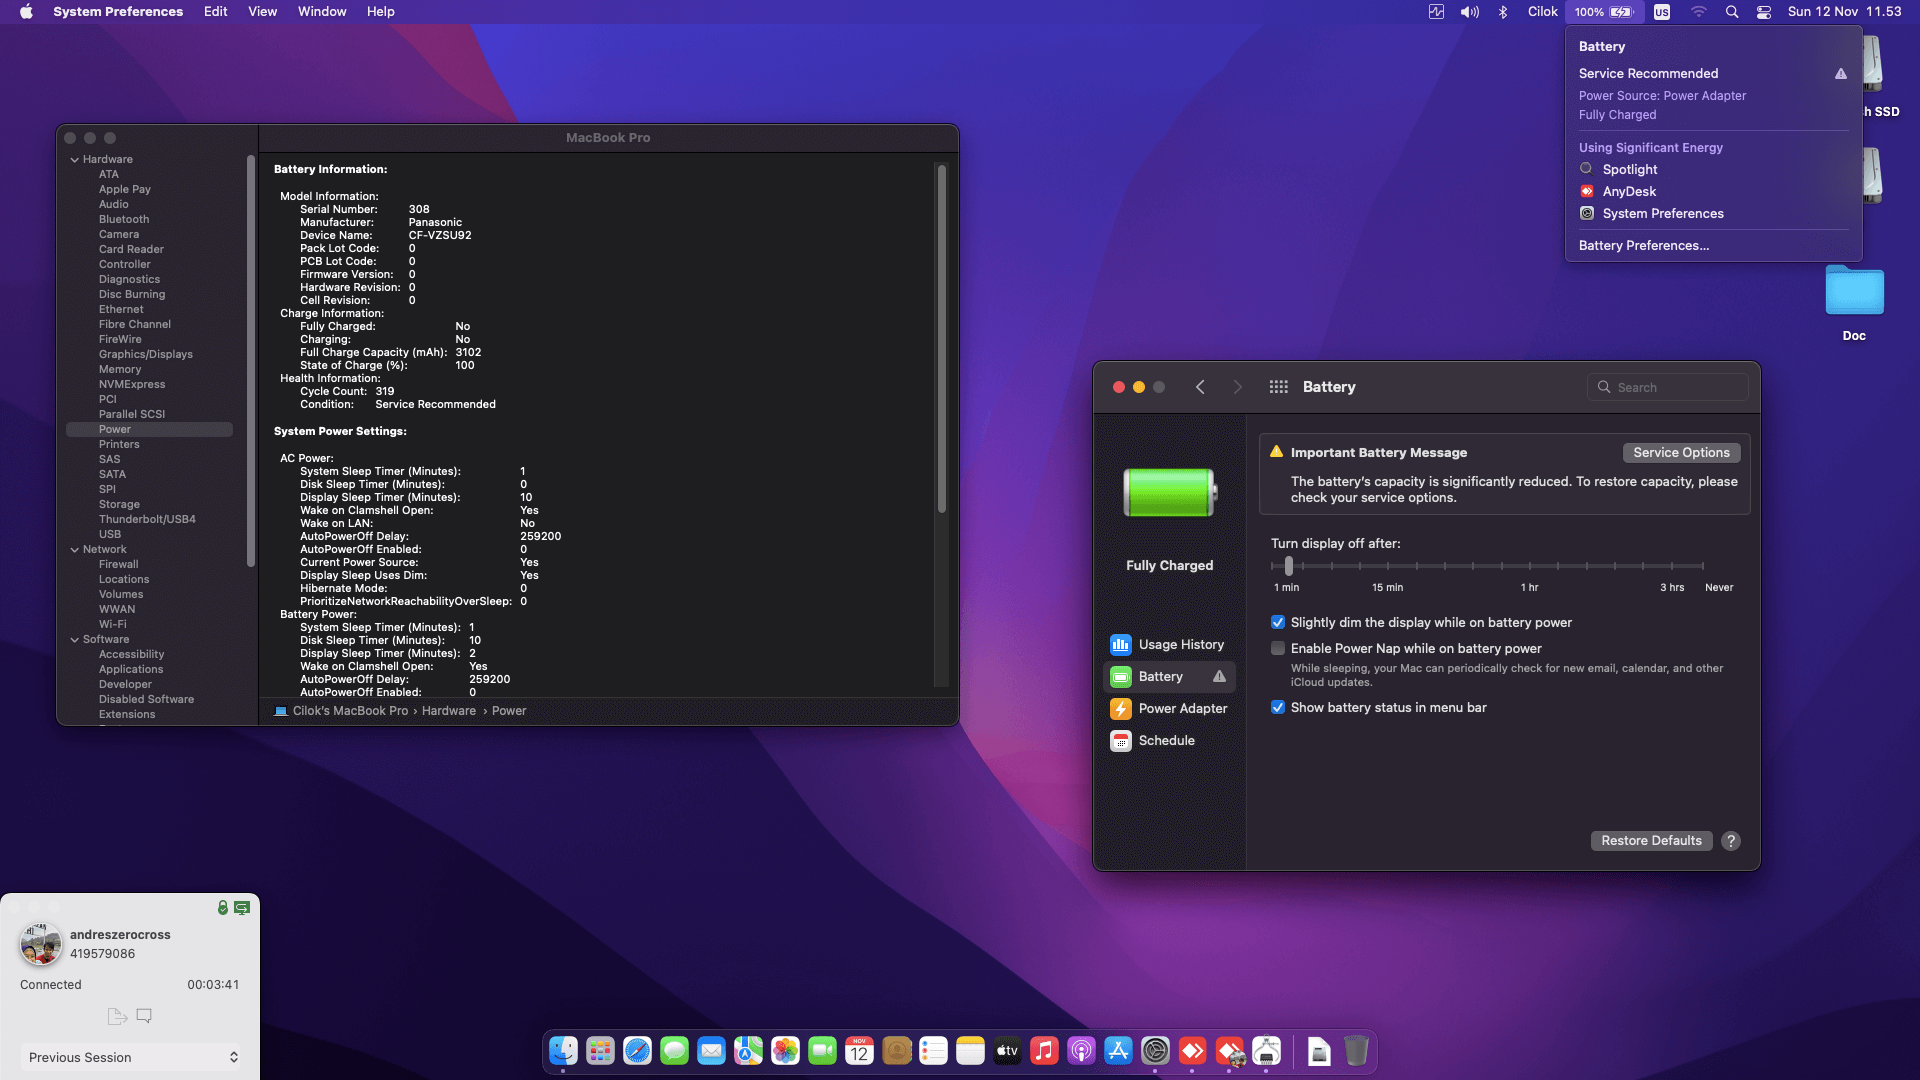
Task: Open Control Center from the menu bar
Action: tap(1764, 12)
